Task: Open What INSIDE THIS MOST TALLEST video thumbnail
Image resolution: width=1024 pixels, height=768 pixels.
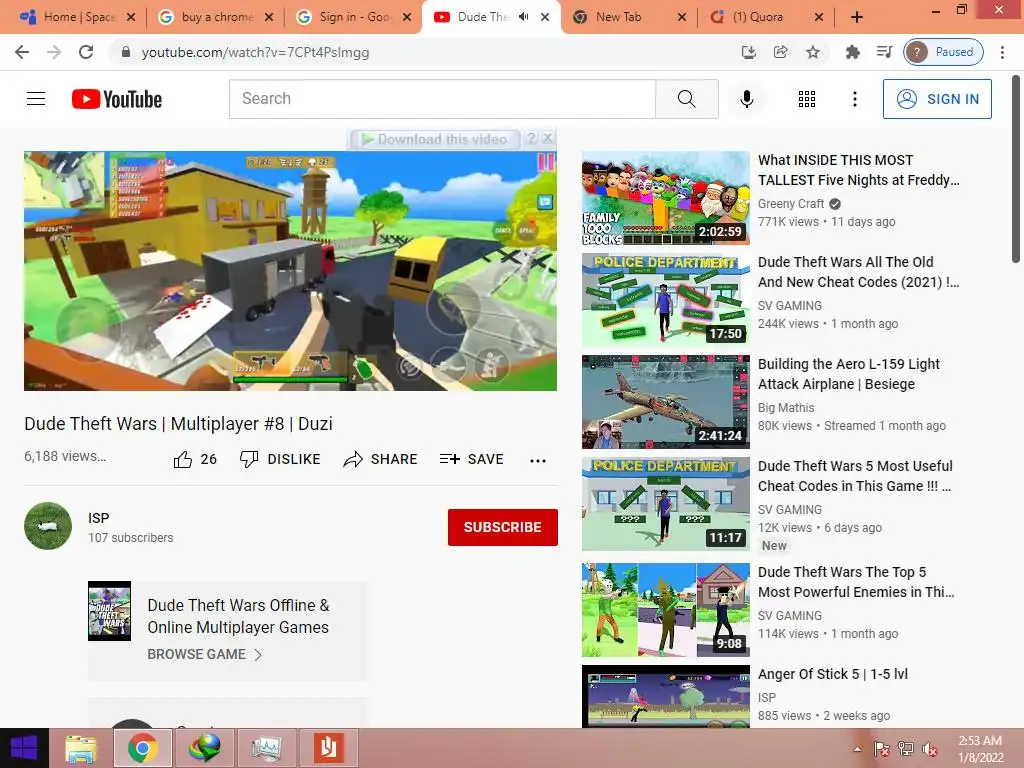Action: tap(665, 198)
